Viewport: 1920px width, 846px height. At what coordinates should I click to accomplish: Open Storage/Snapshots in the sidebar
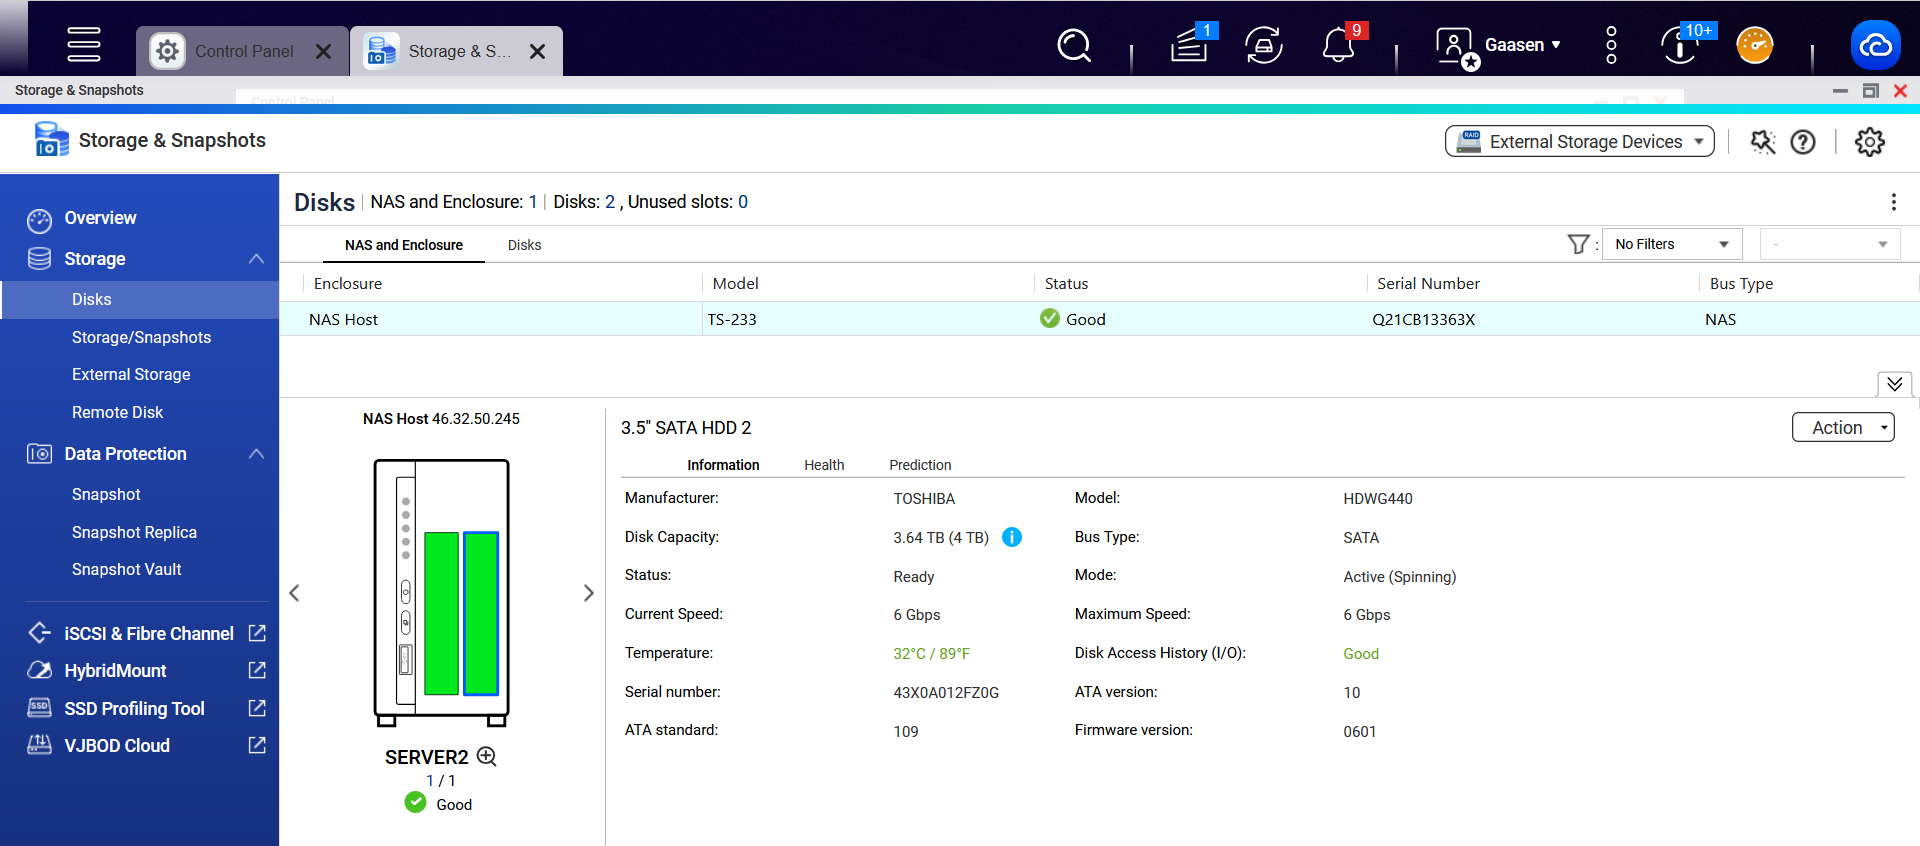tap(141, 337)
